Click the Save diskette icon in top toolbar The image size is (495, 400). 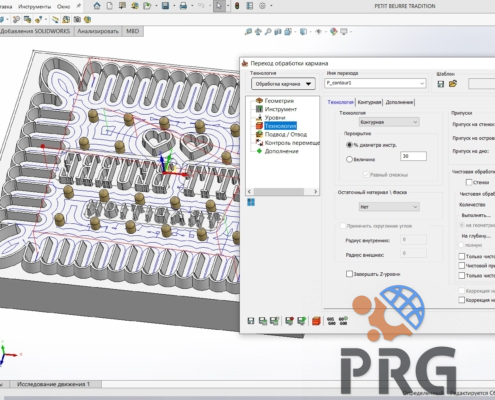165,6
